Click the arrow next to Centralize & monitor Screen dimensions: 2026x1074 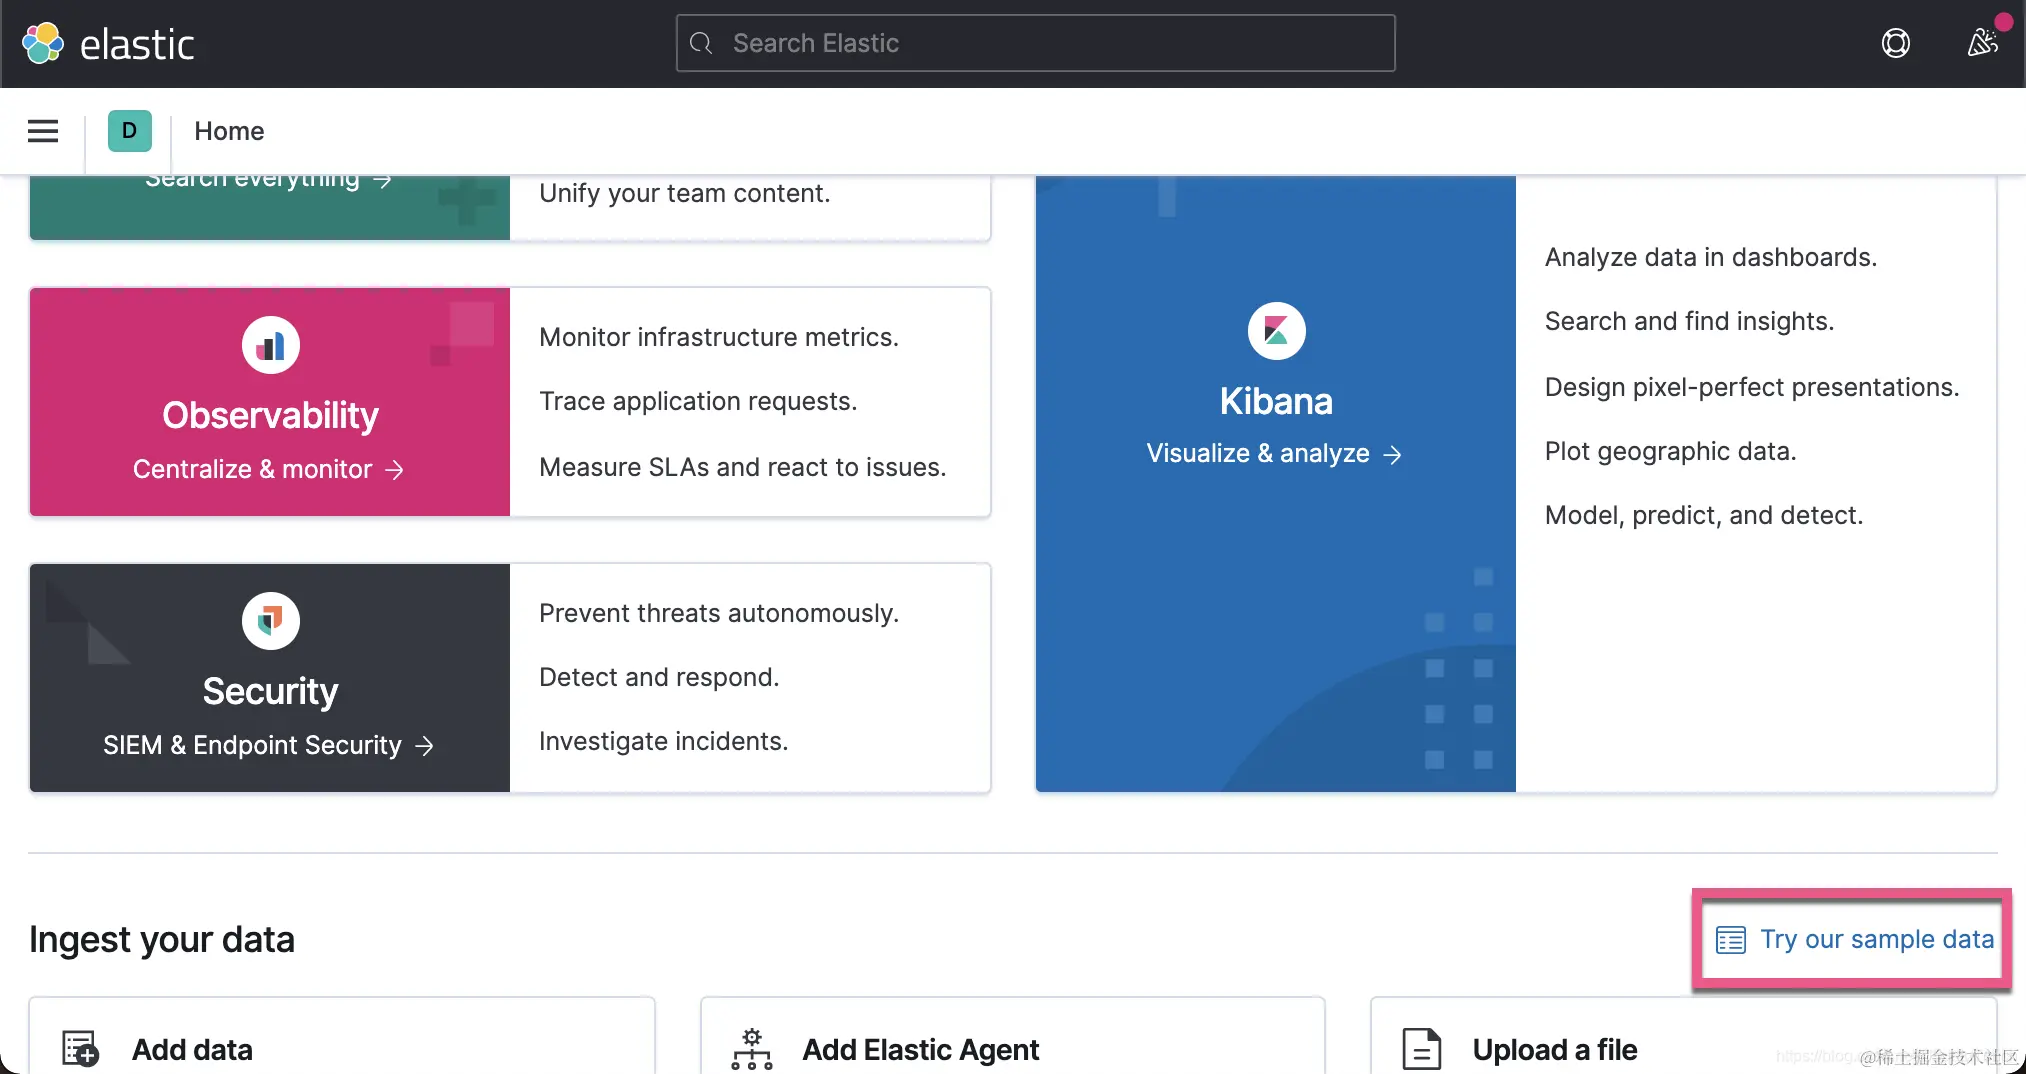pyautogui.click(x=395, y=470)
